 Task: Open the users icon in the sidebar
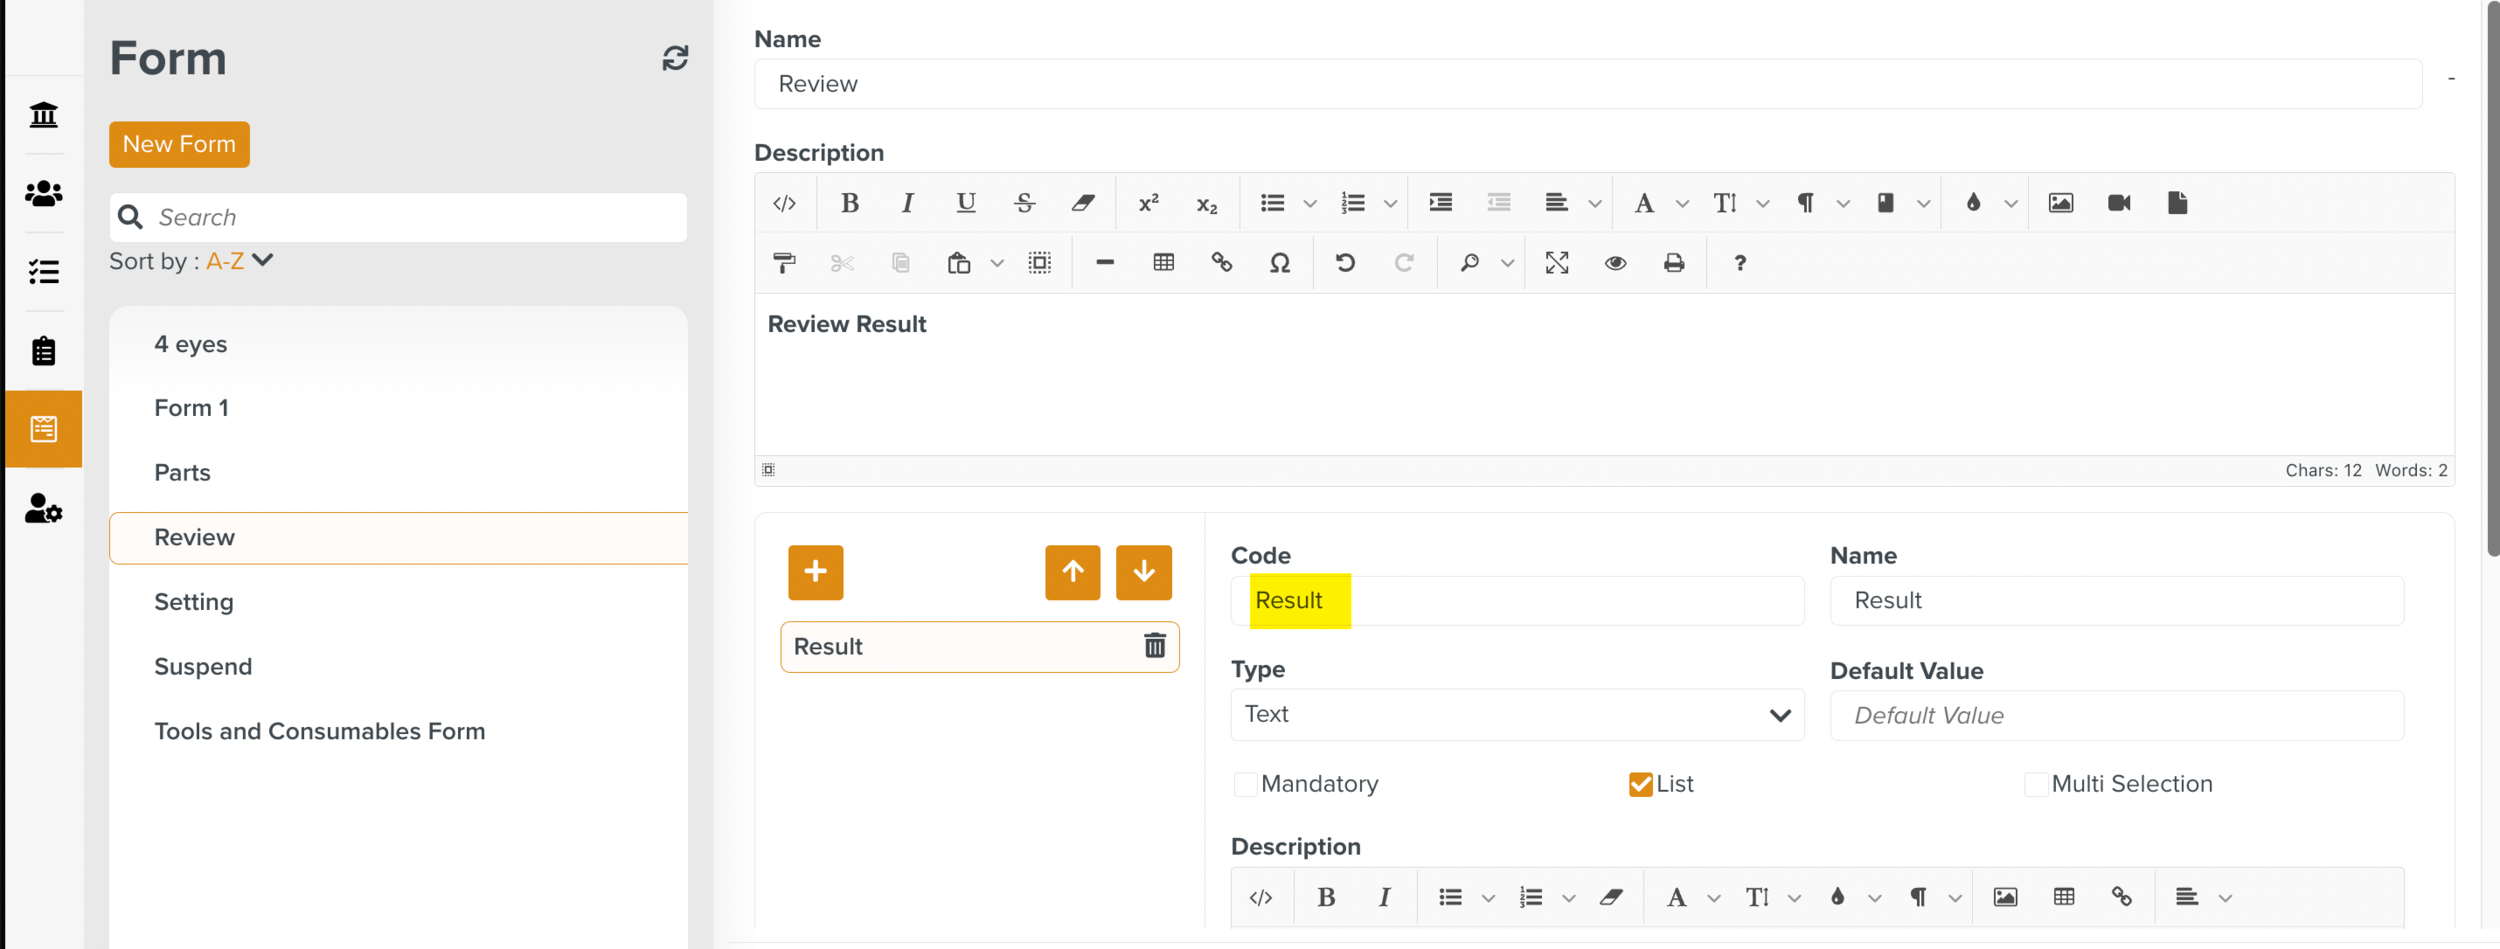pos(43,194)
